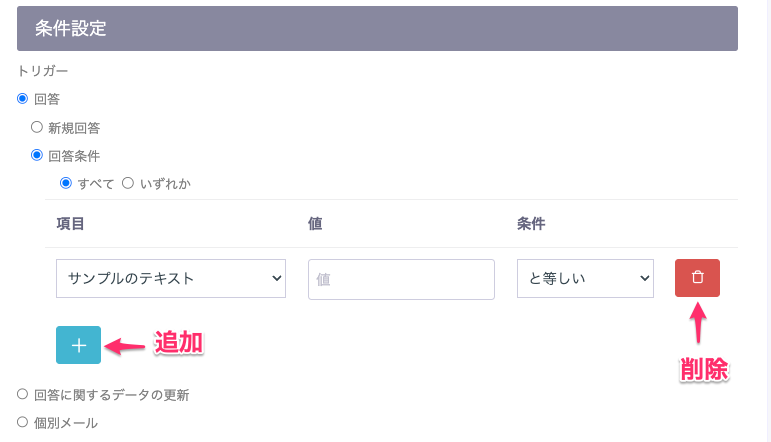Select the 回答 trigger radio button

point(22,99)
